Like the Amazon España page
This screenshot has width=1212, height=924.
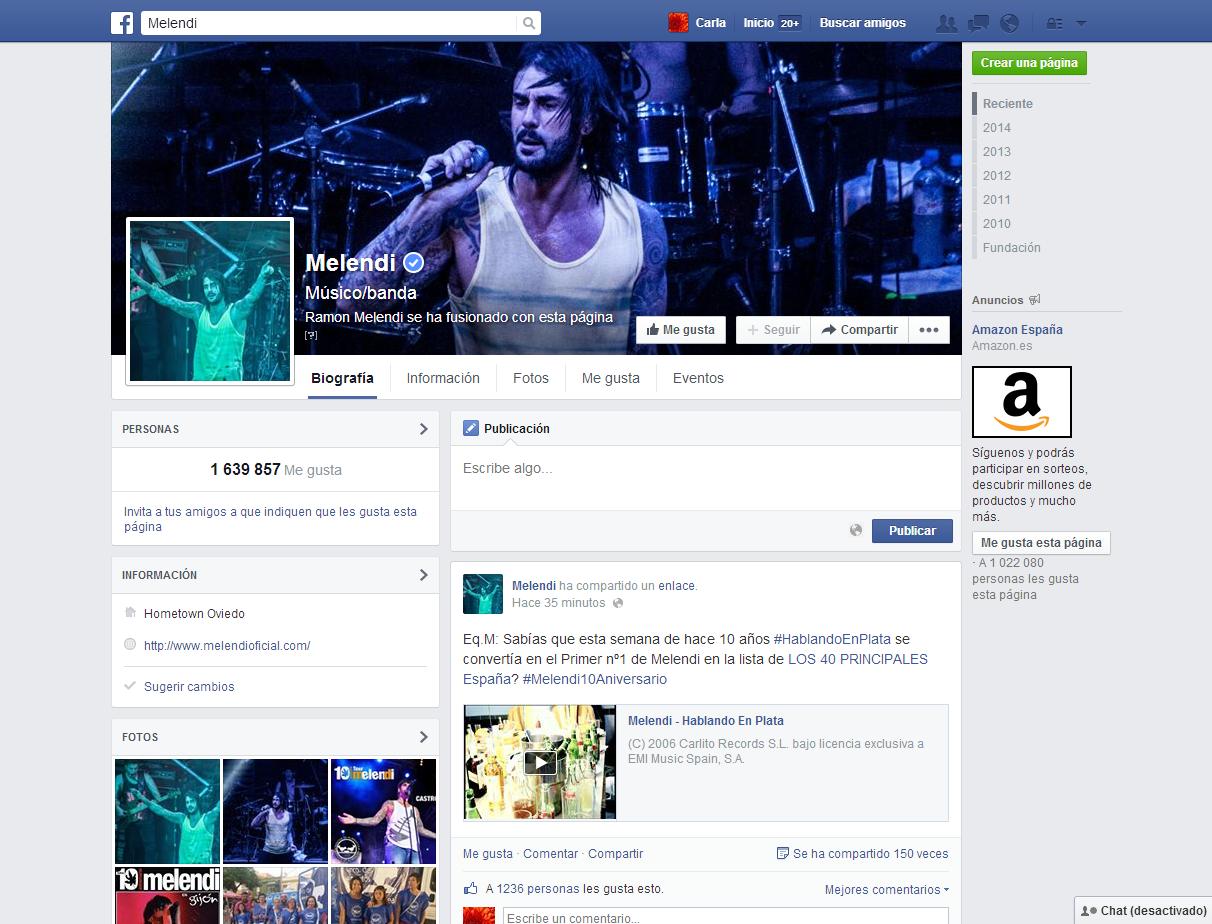pos(1040,543)
